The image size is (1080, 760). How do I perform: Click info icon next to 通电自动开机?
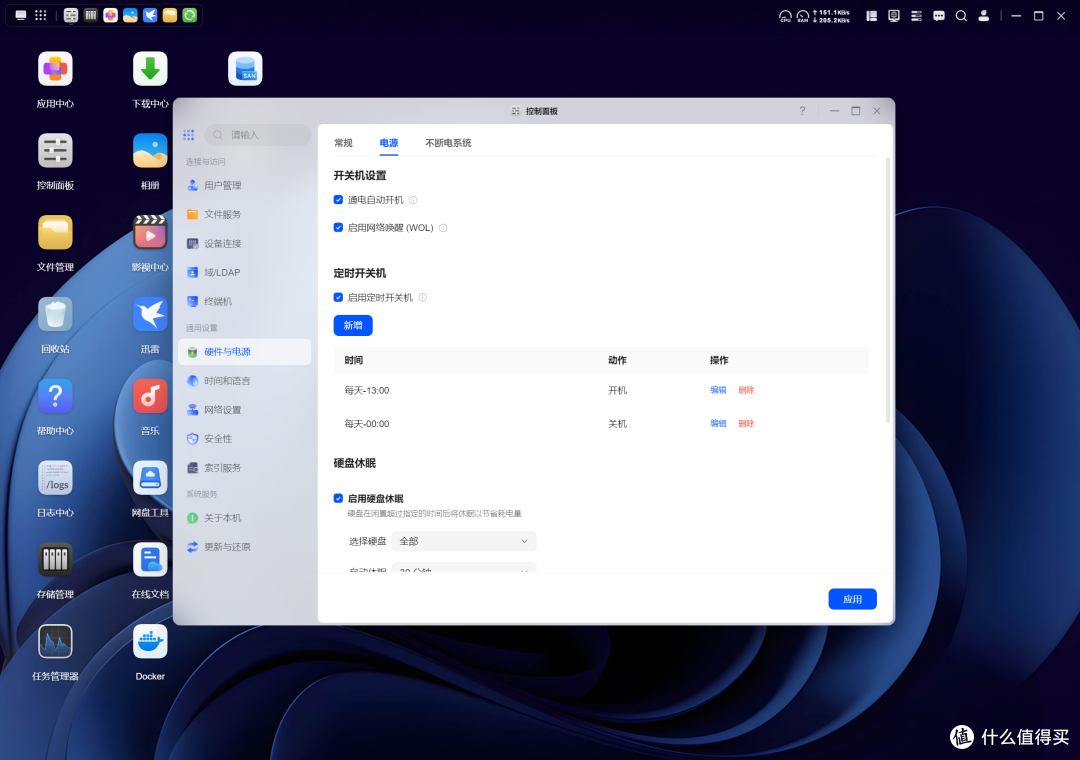pos(413,201)
